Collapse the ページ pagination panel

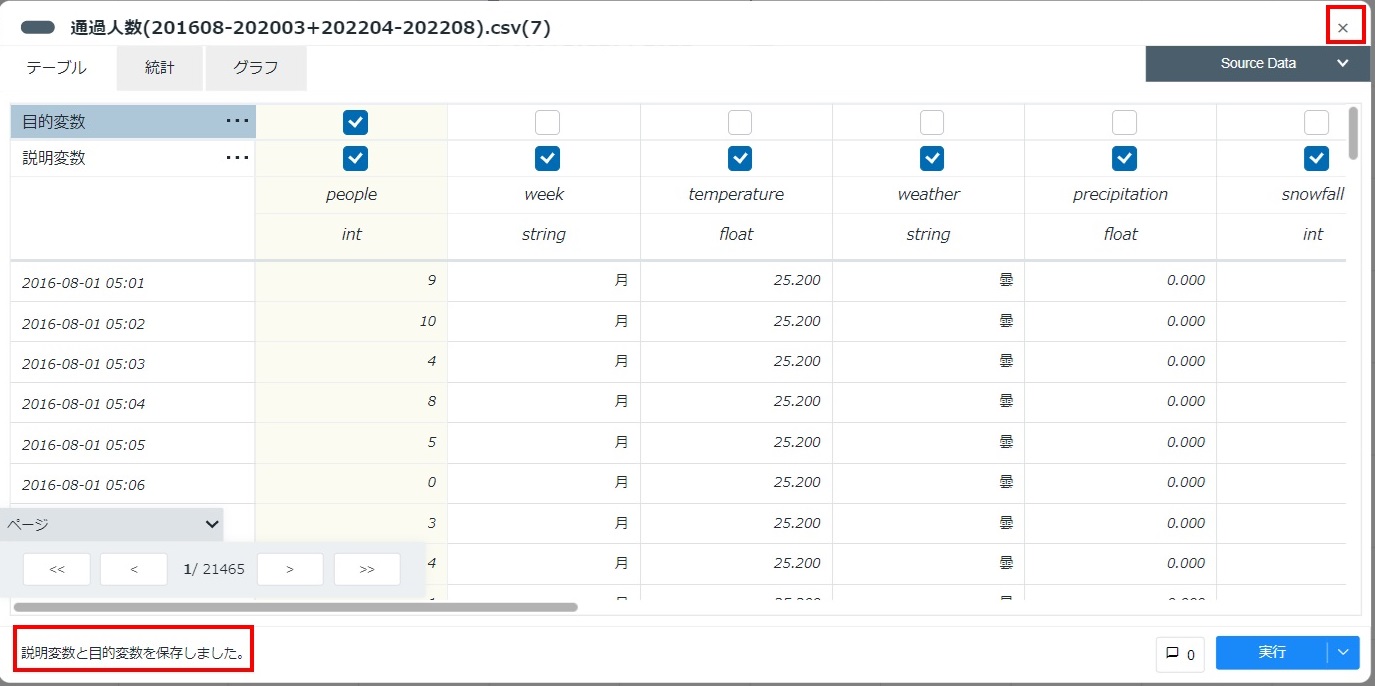click(x=211, y=524)
